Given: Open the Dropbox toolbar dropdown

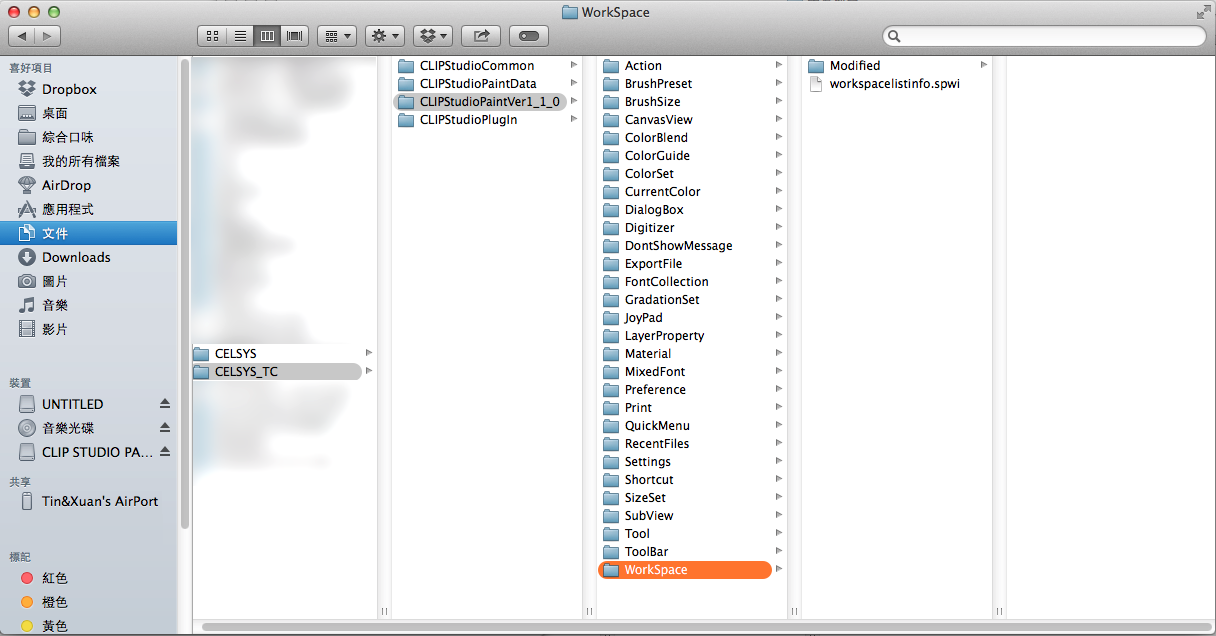Looking at the screenshot, I should tap(434, 36).
